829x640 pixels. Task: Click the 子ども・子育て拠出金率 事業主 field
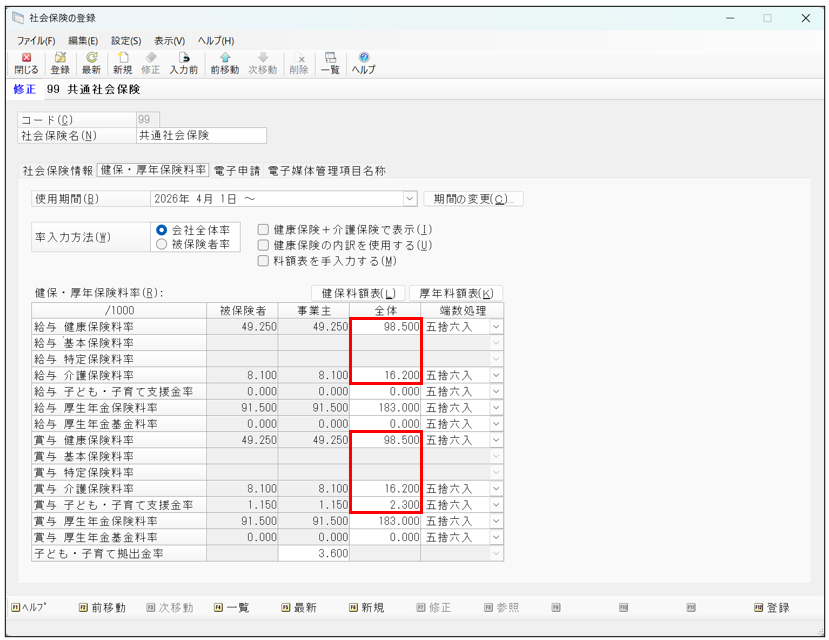[314, 553]
